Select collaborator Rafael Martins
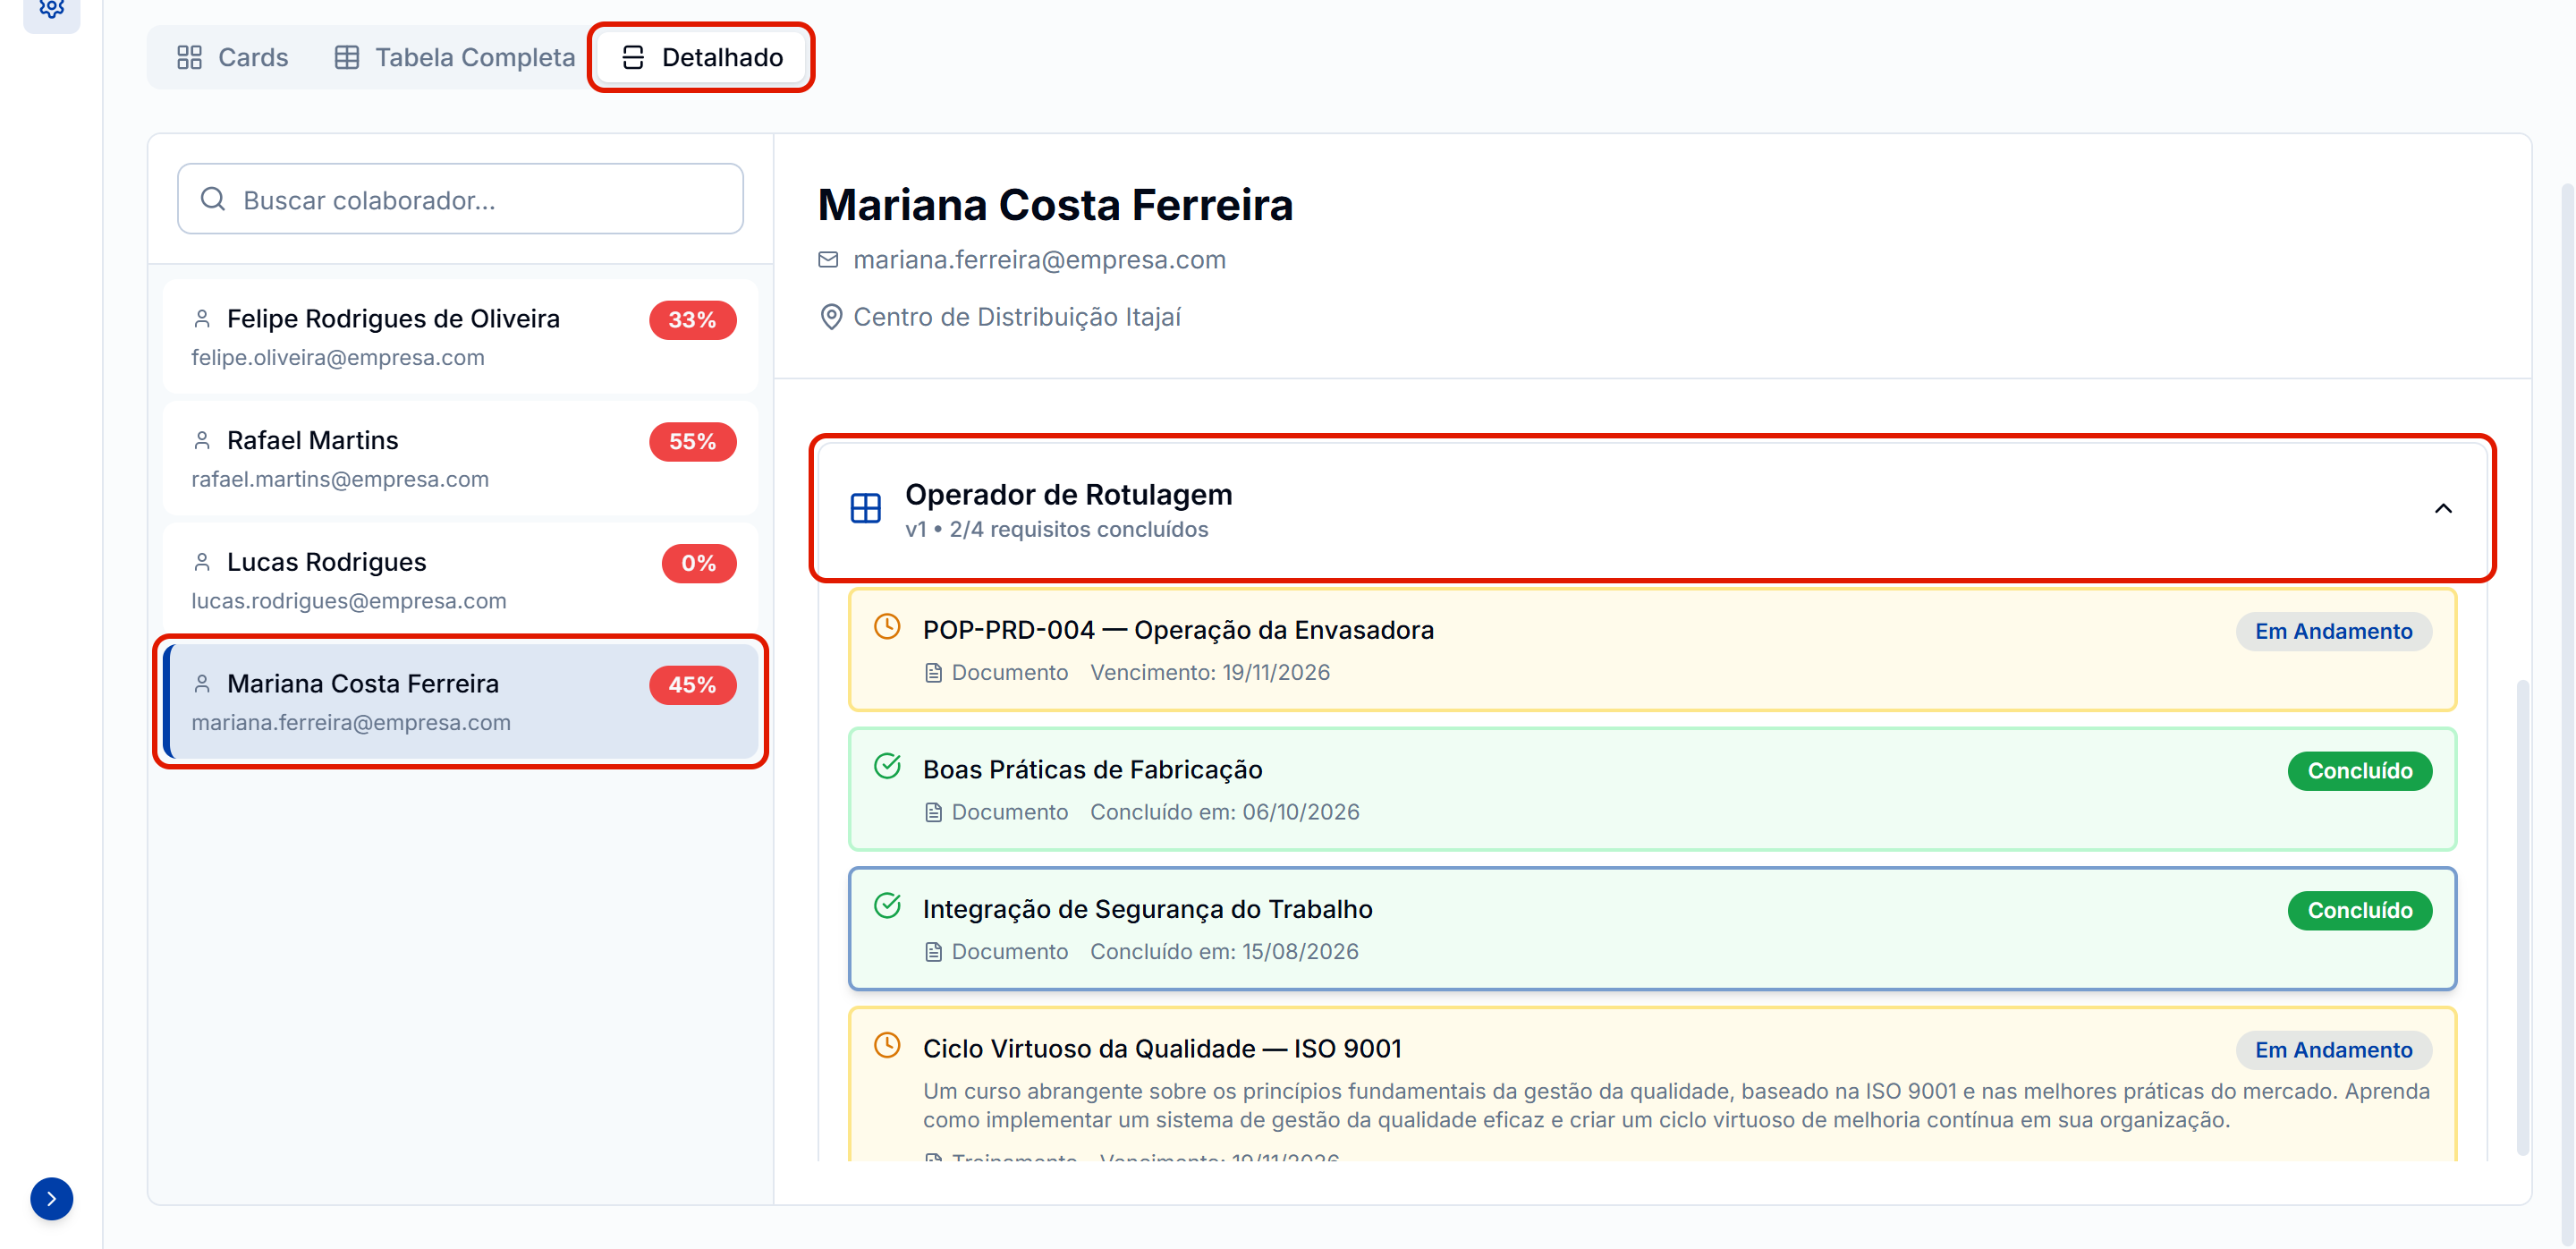2576x1249 pixels. coord(460,459)
